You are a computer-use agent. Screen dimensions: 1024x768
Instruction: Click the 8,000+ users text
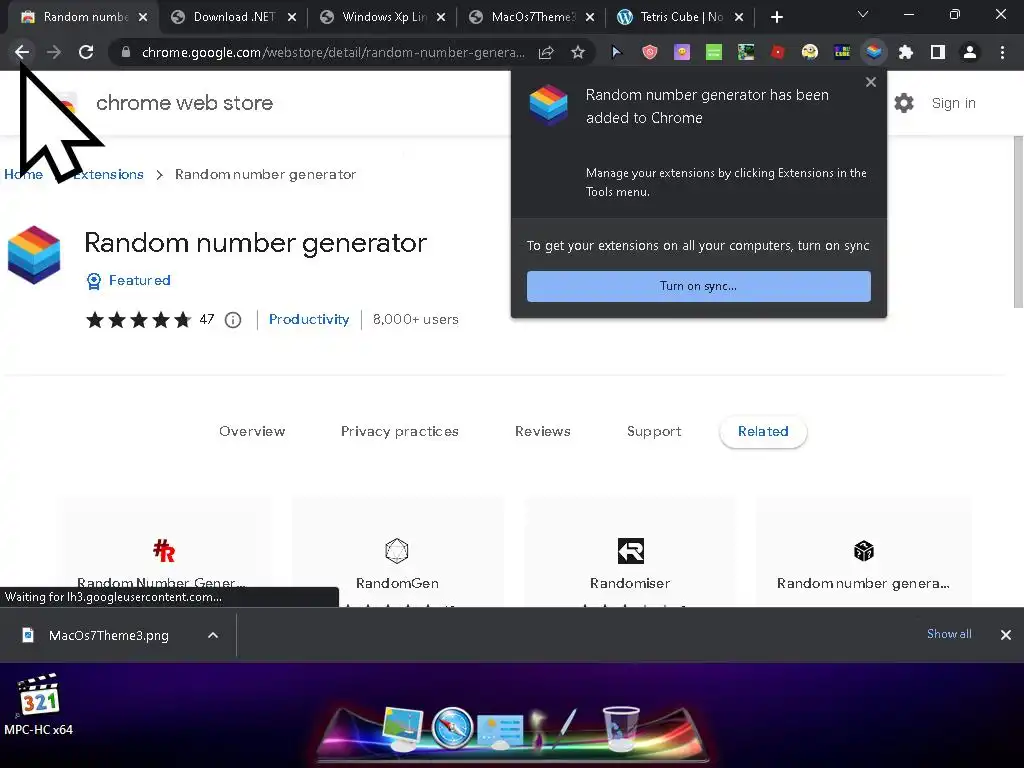[415, 319]
